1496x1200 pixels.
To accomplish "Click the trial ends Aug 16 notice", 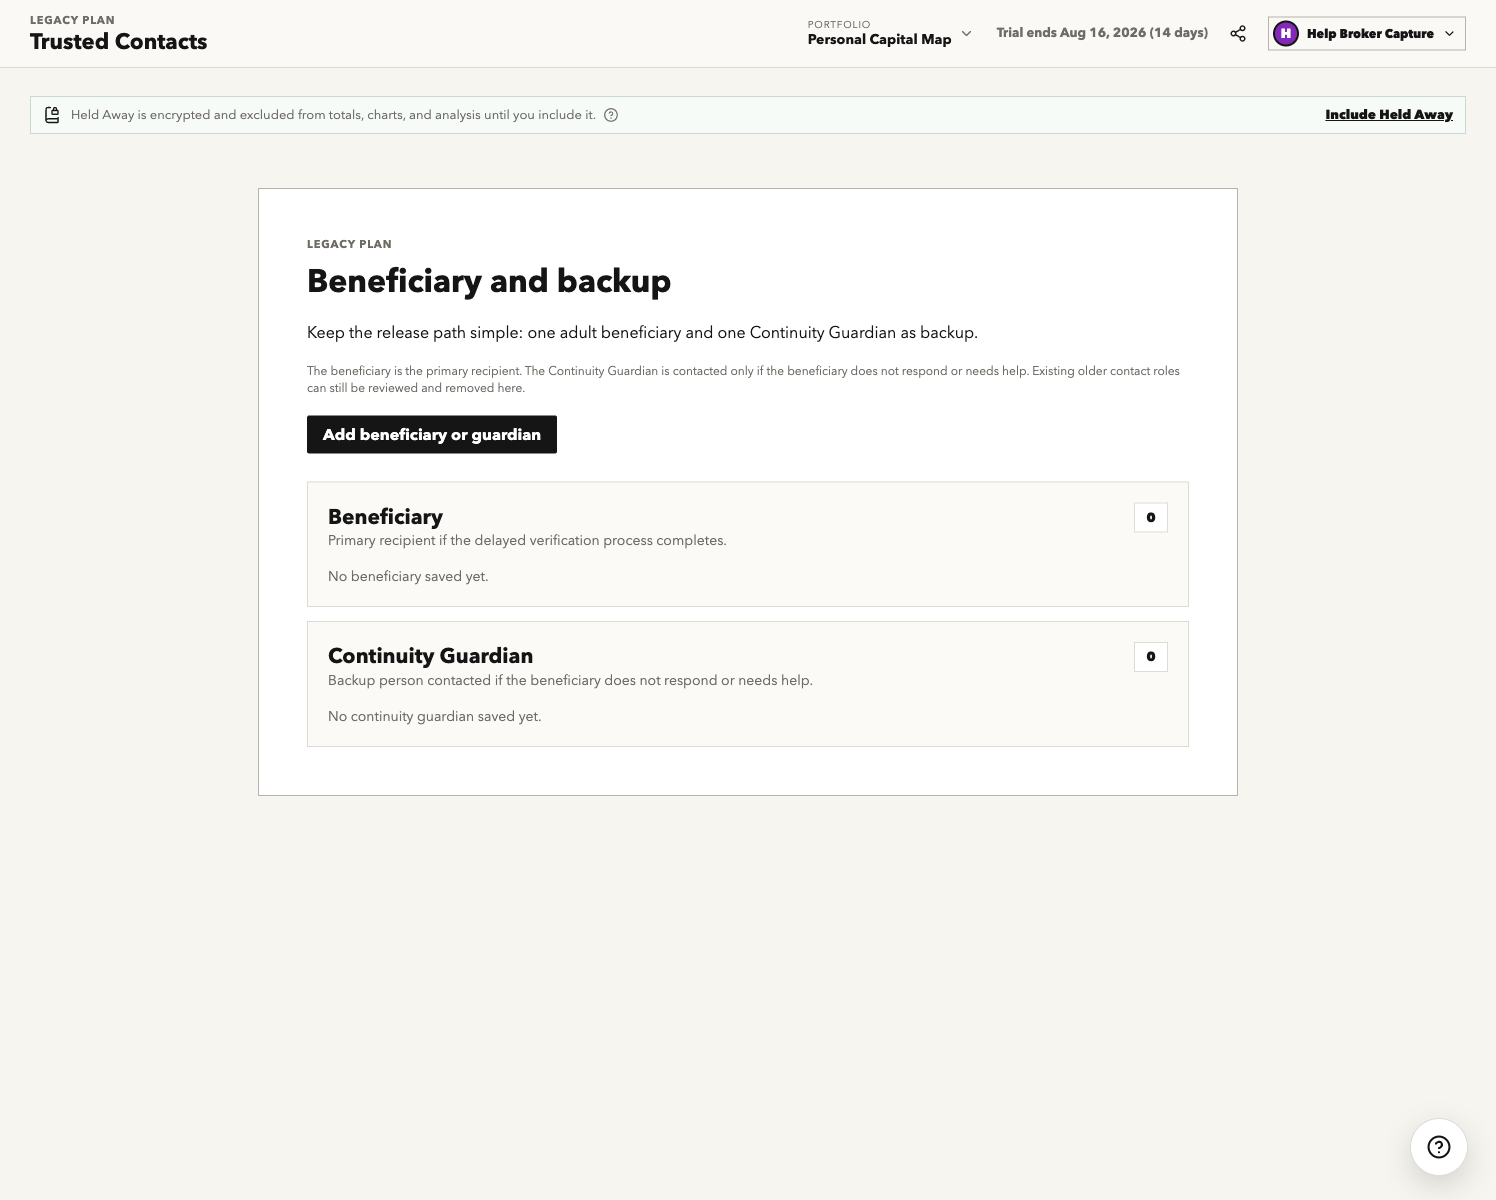I will tap(1102, 33).
